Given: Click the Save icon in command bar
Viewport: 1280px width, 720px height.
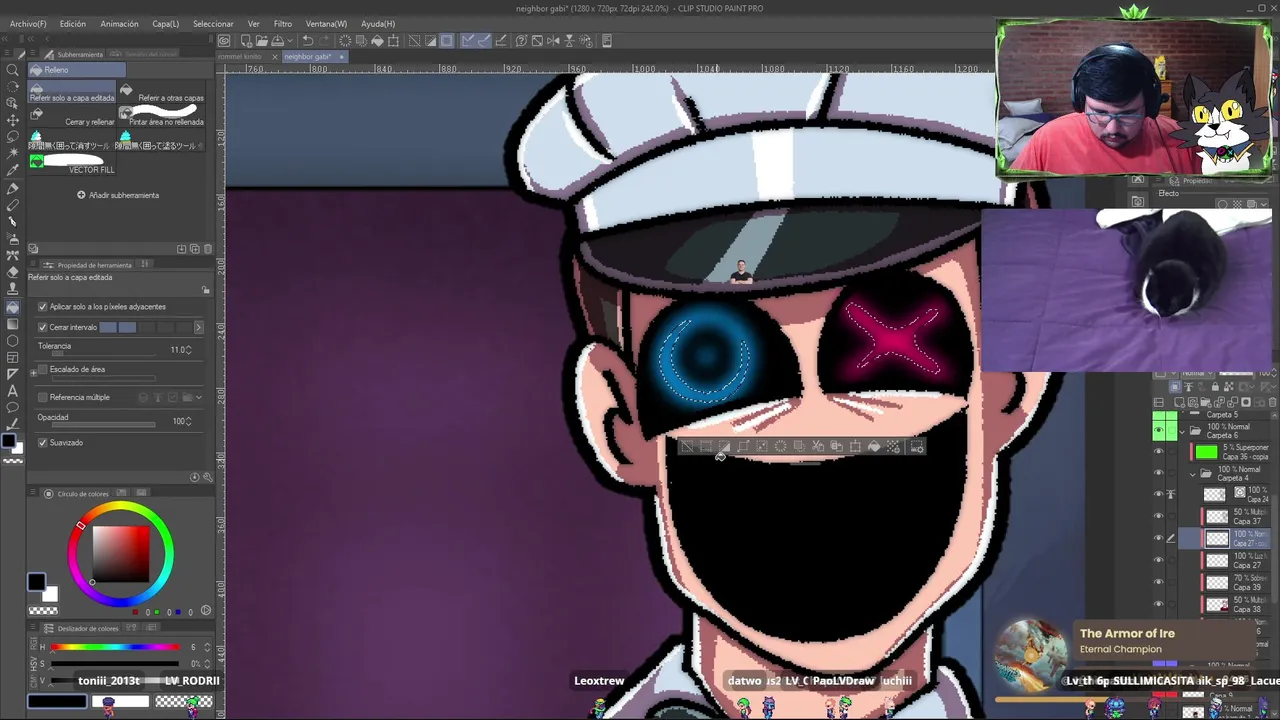Looking at the screenshot, I should point(276,41).
